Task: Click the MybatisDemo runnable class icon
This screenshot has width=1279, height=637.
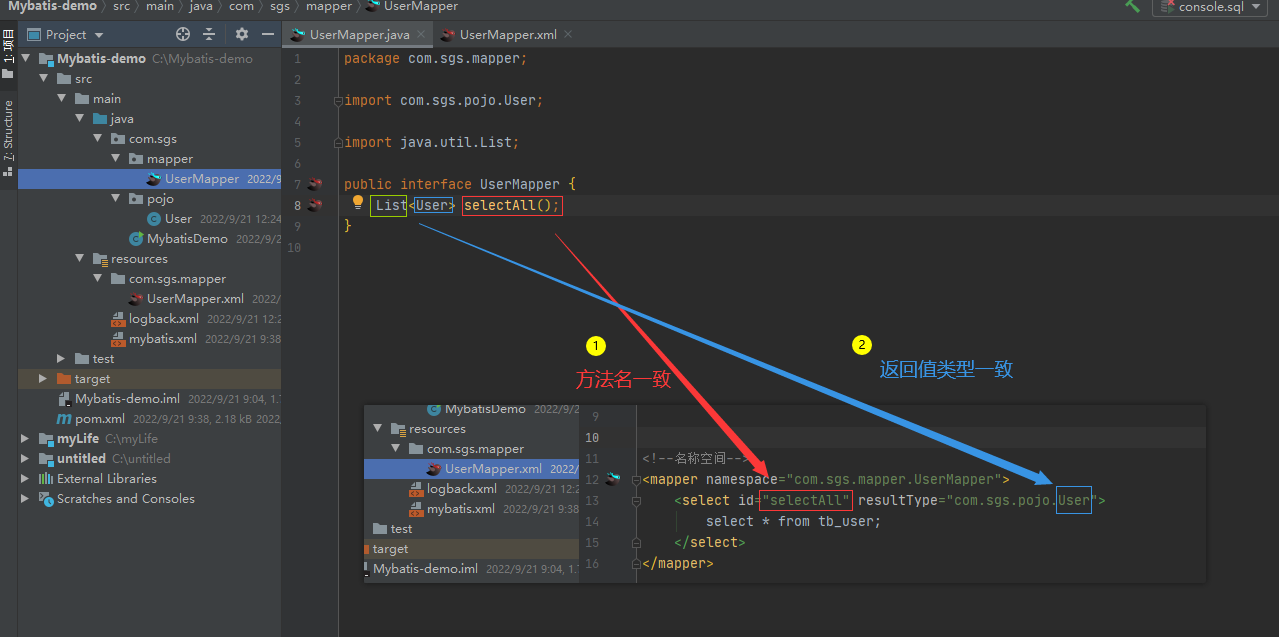Action: click(x=136, y=238)
